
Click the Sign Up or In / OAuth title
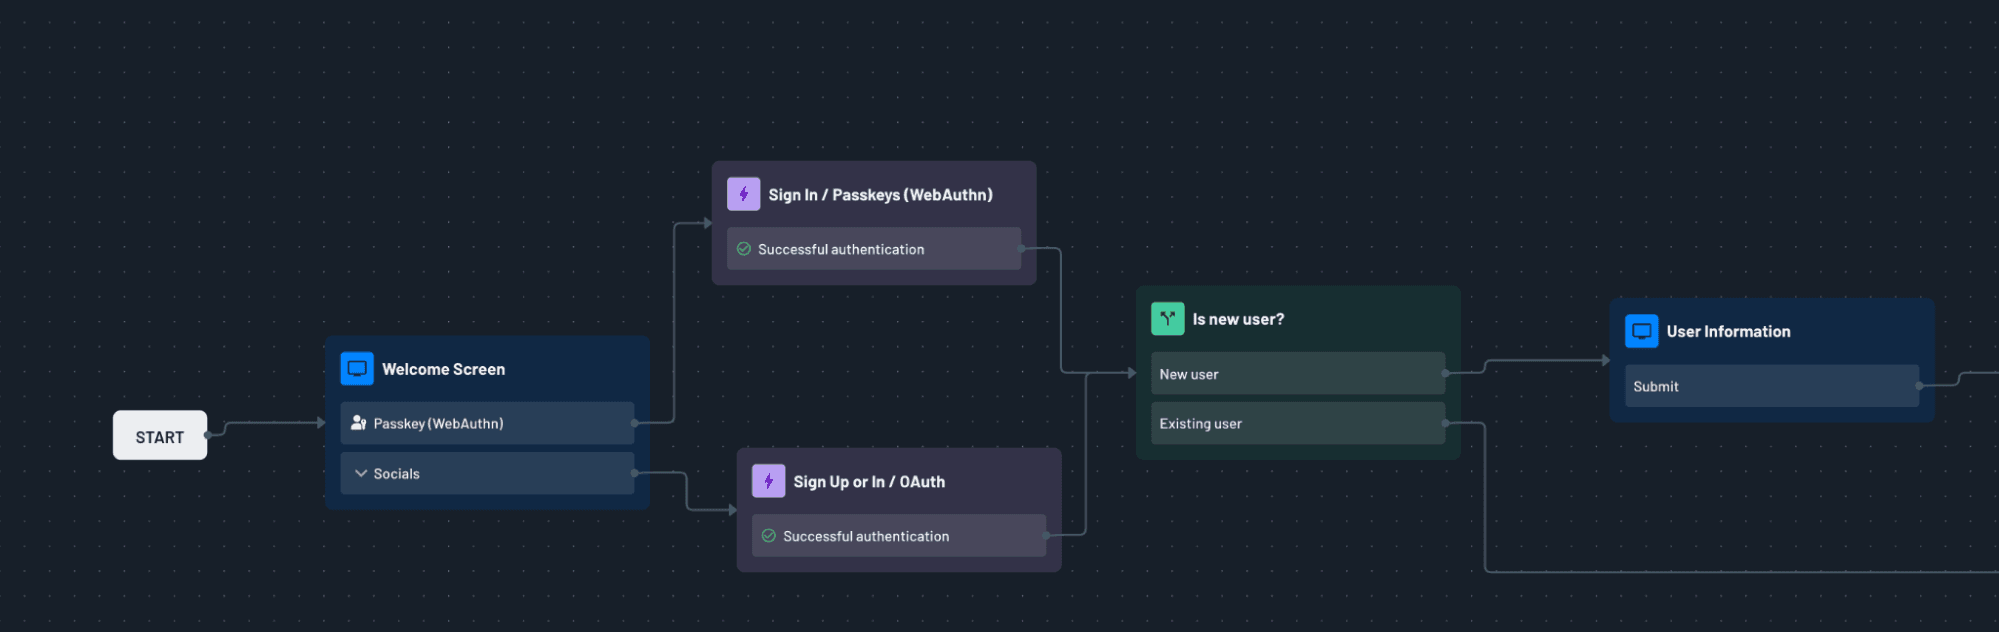[869, 481]
